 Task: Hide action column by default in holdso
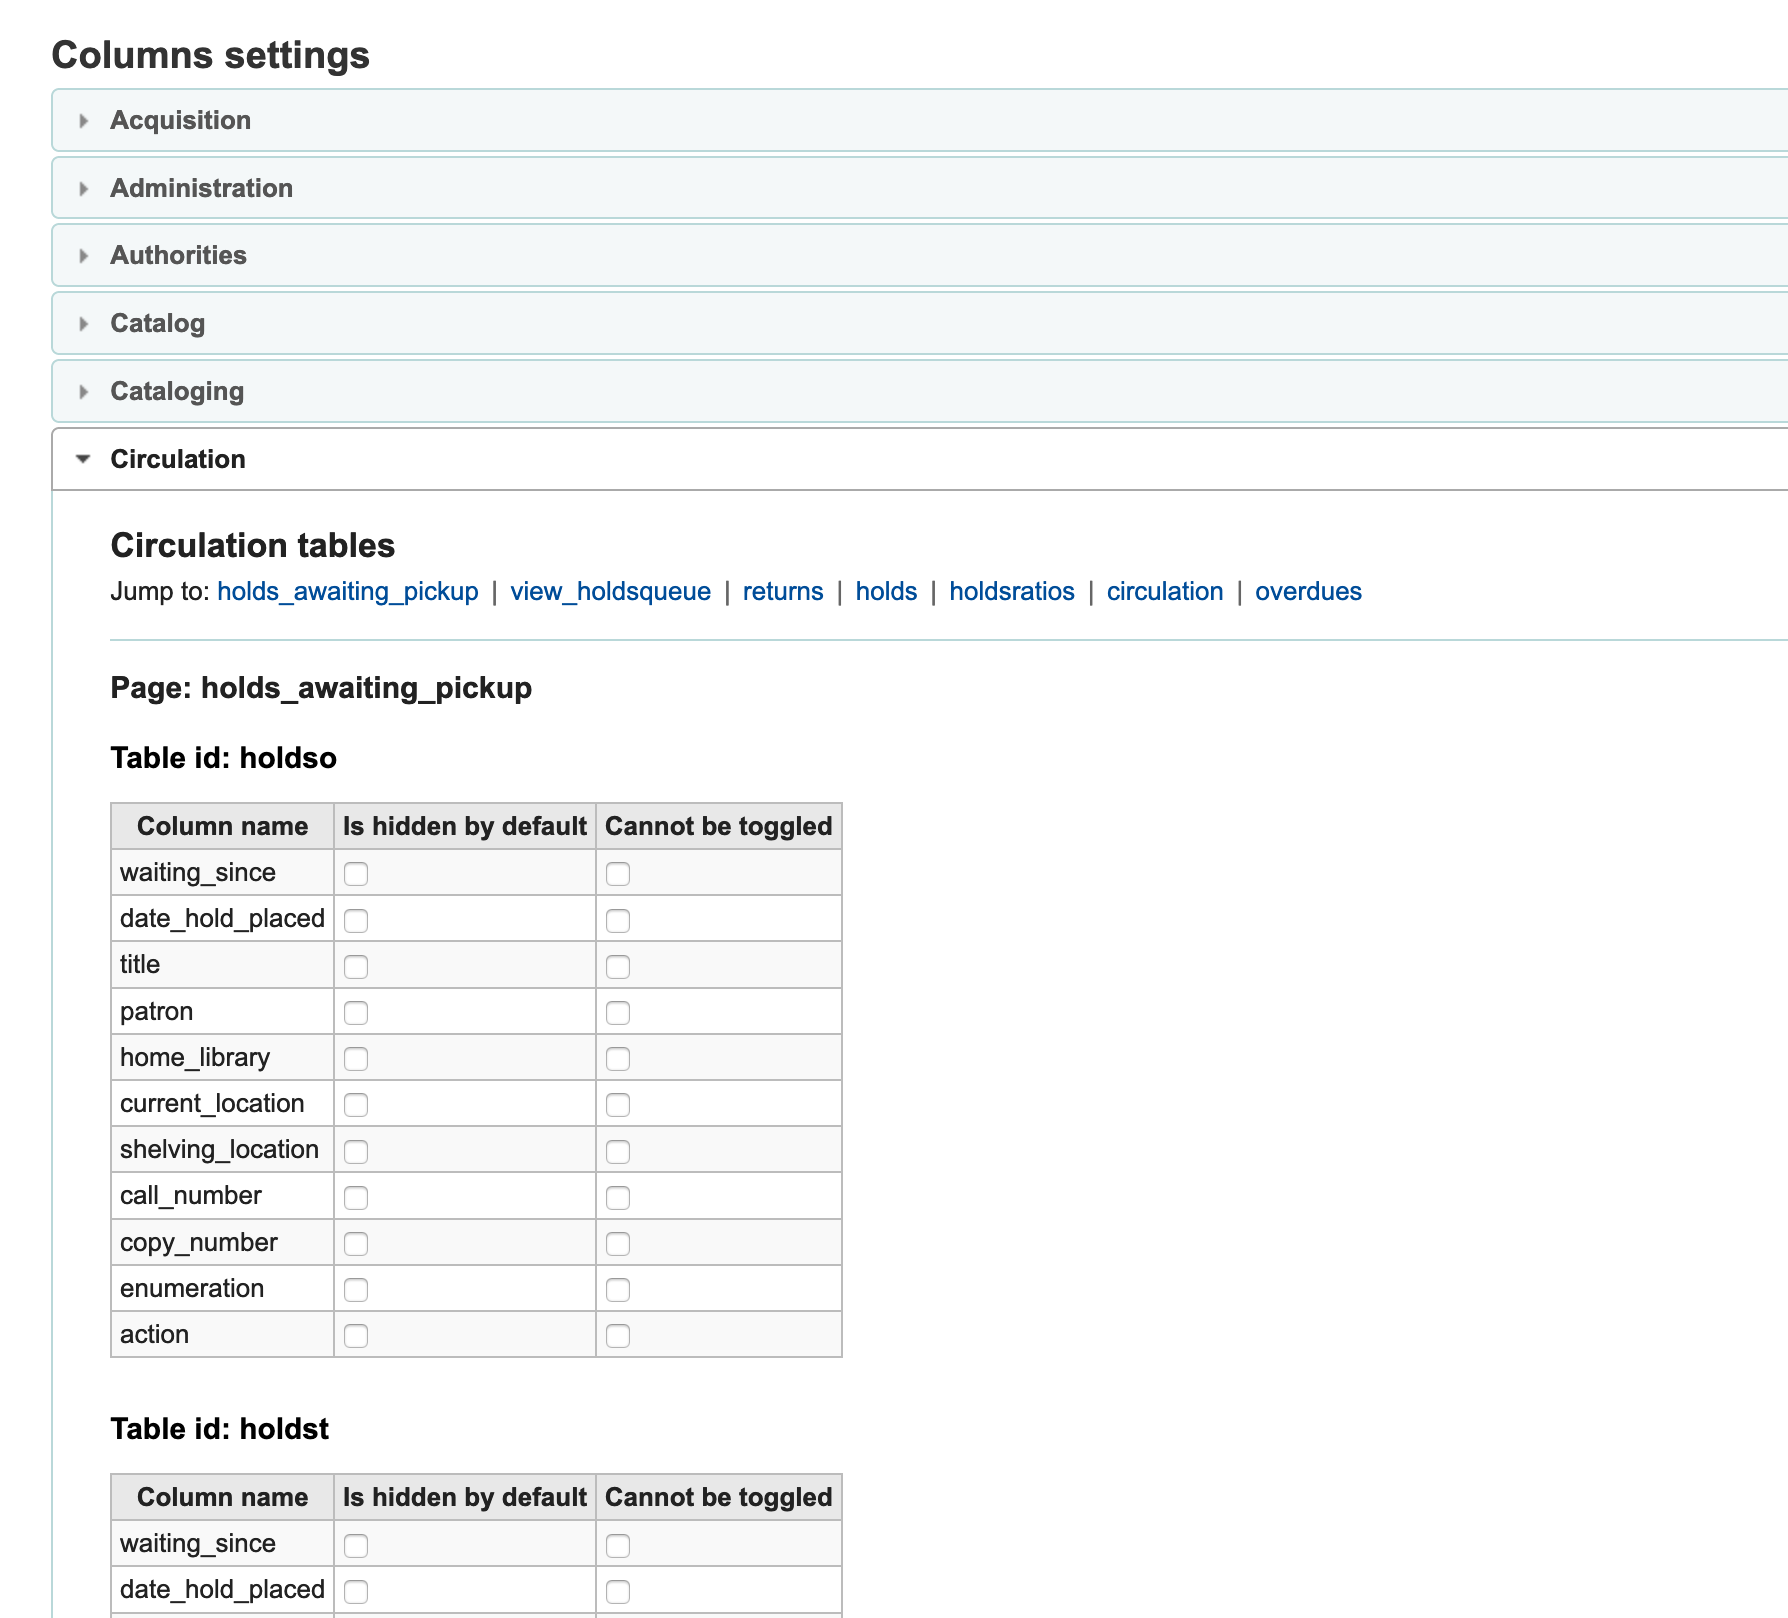[x=356, y=1336]
